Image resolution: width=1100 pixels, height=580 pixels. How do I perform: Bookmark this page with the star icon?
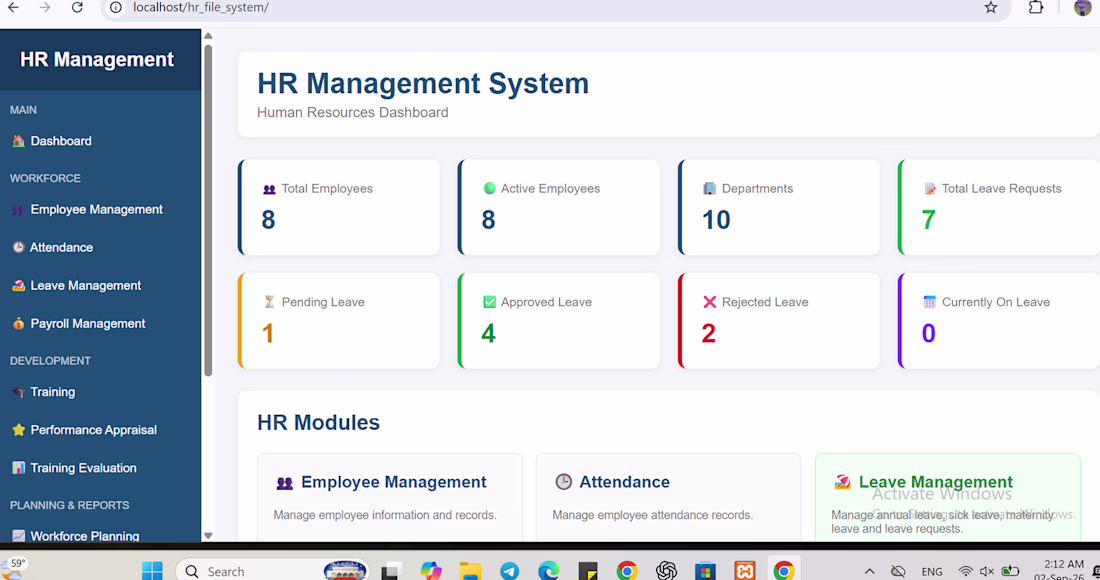[x=991, y=8]
